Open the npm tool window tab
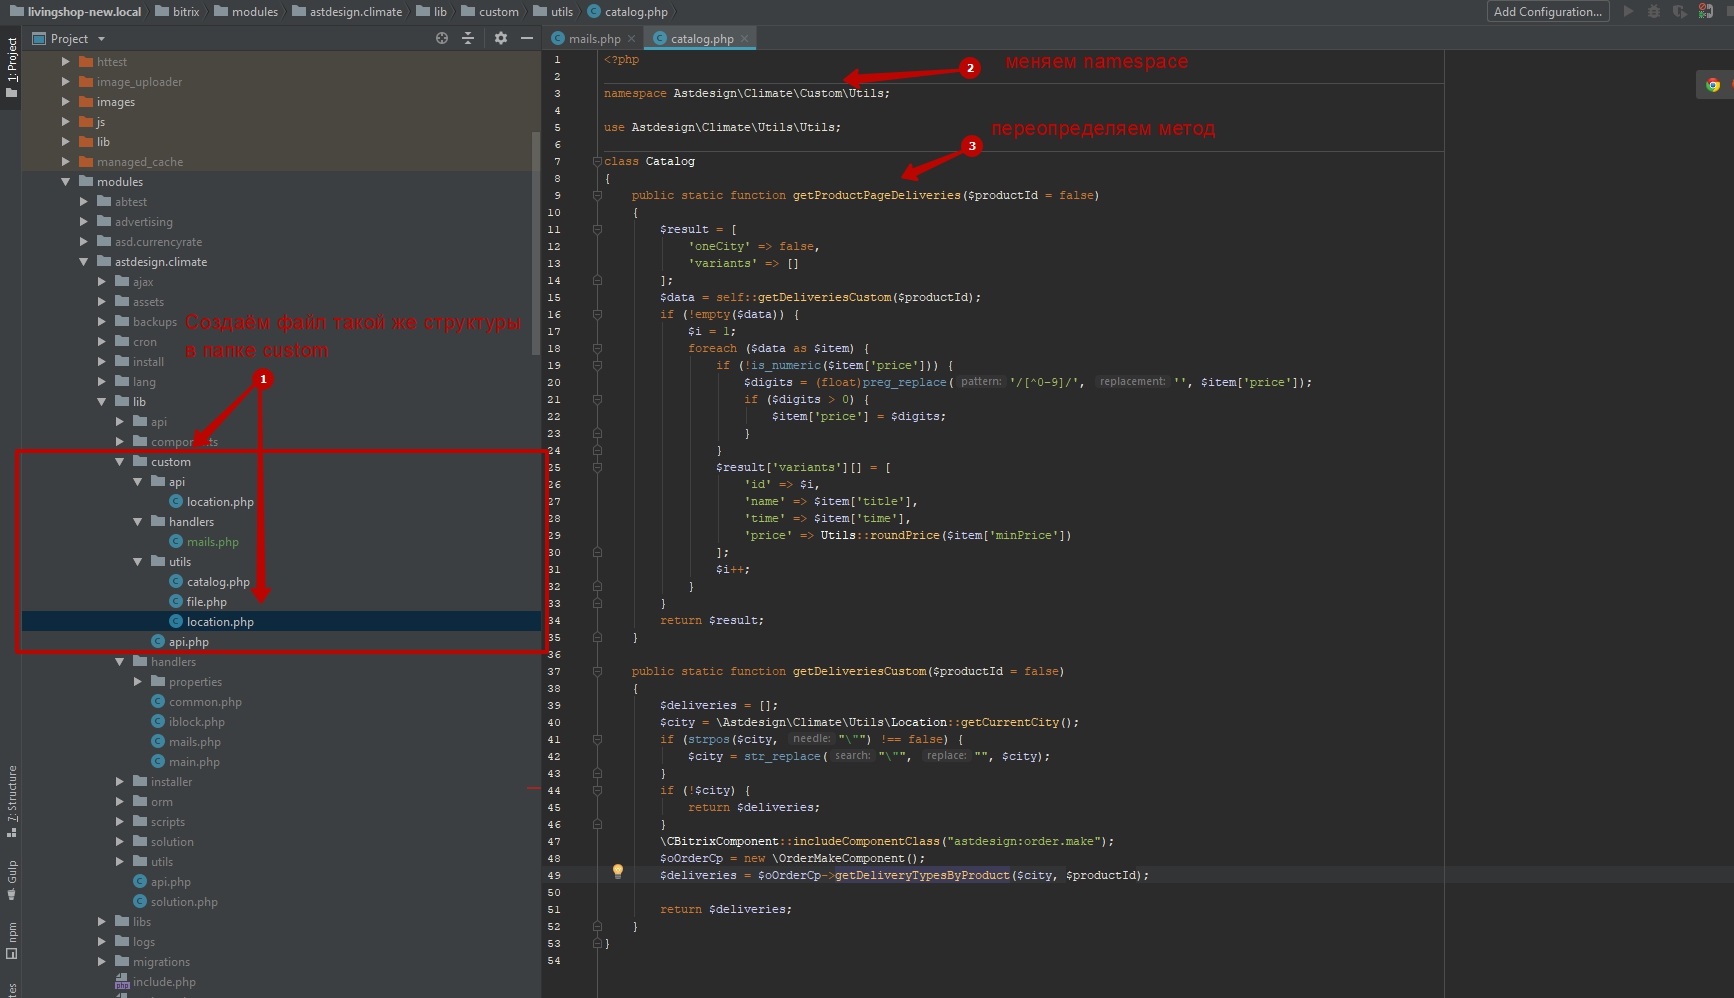Screen dimensions: 1734x998 click(x=11, y=940)
